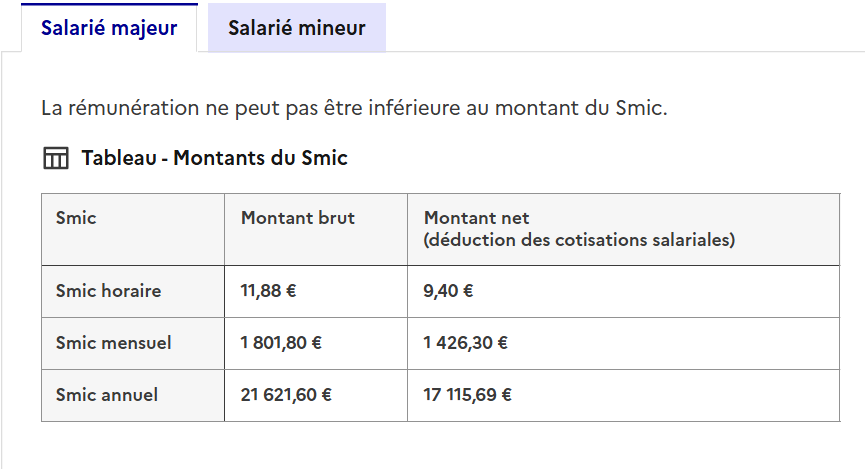The height and width of the screenshot is (469, 865).
Task: Click the word Tableau in the table title
Action: (119, 158)
